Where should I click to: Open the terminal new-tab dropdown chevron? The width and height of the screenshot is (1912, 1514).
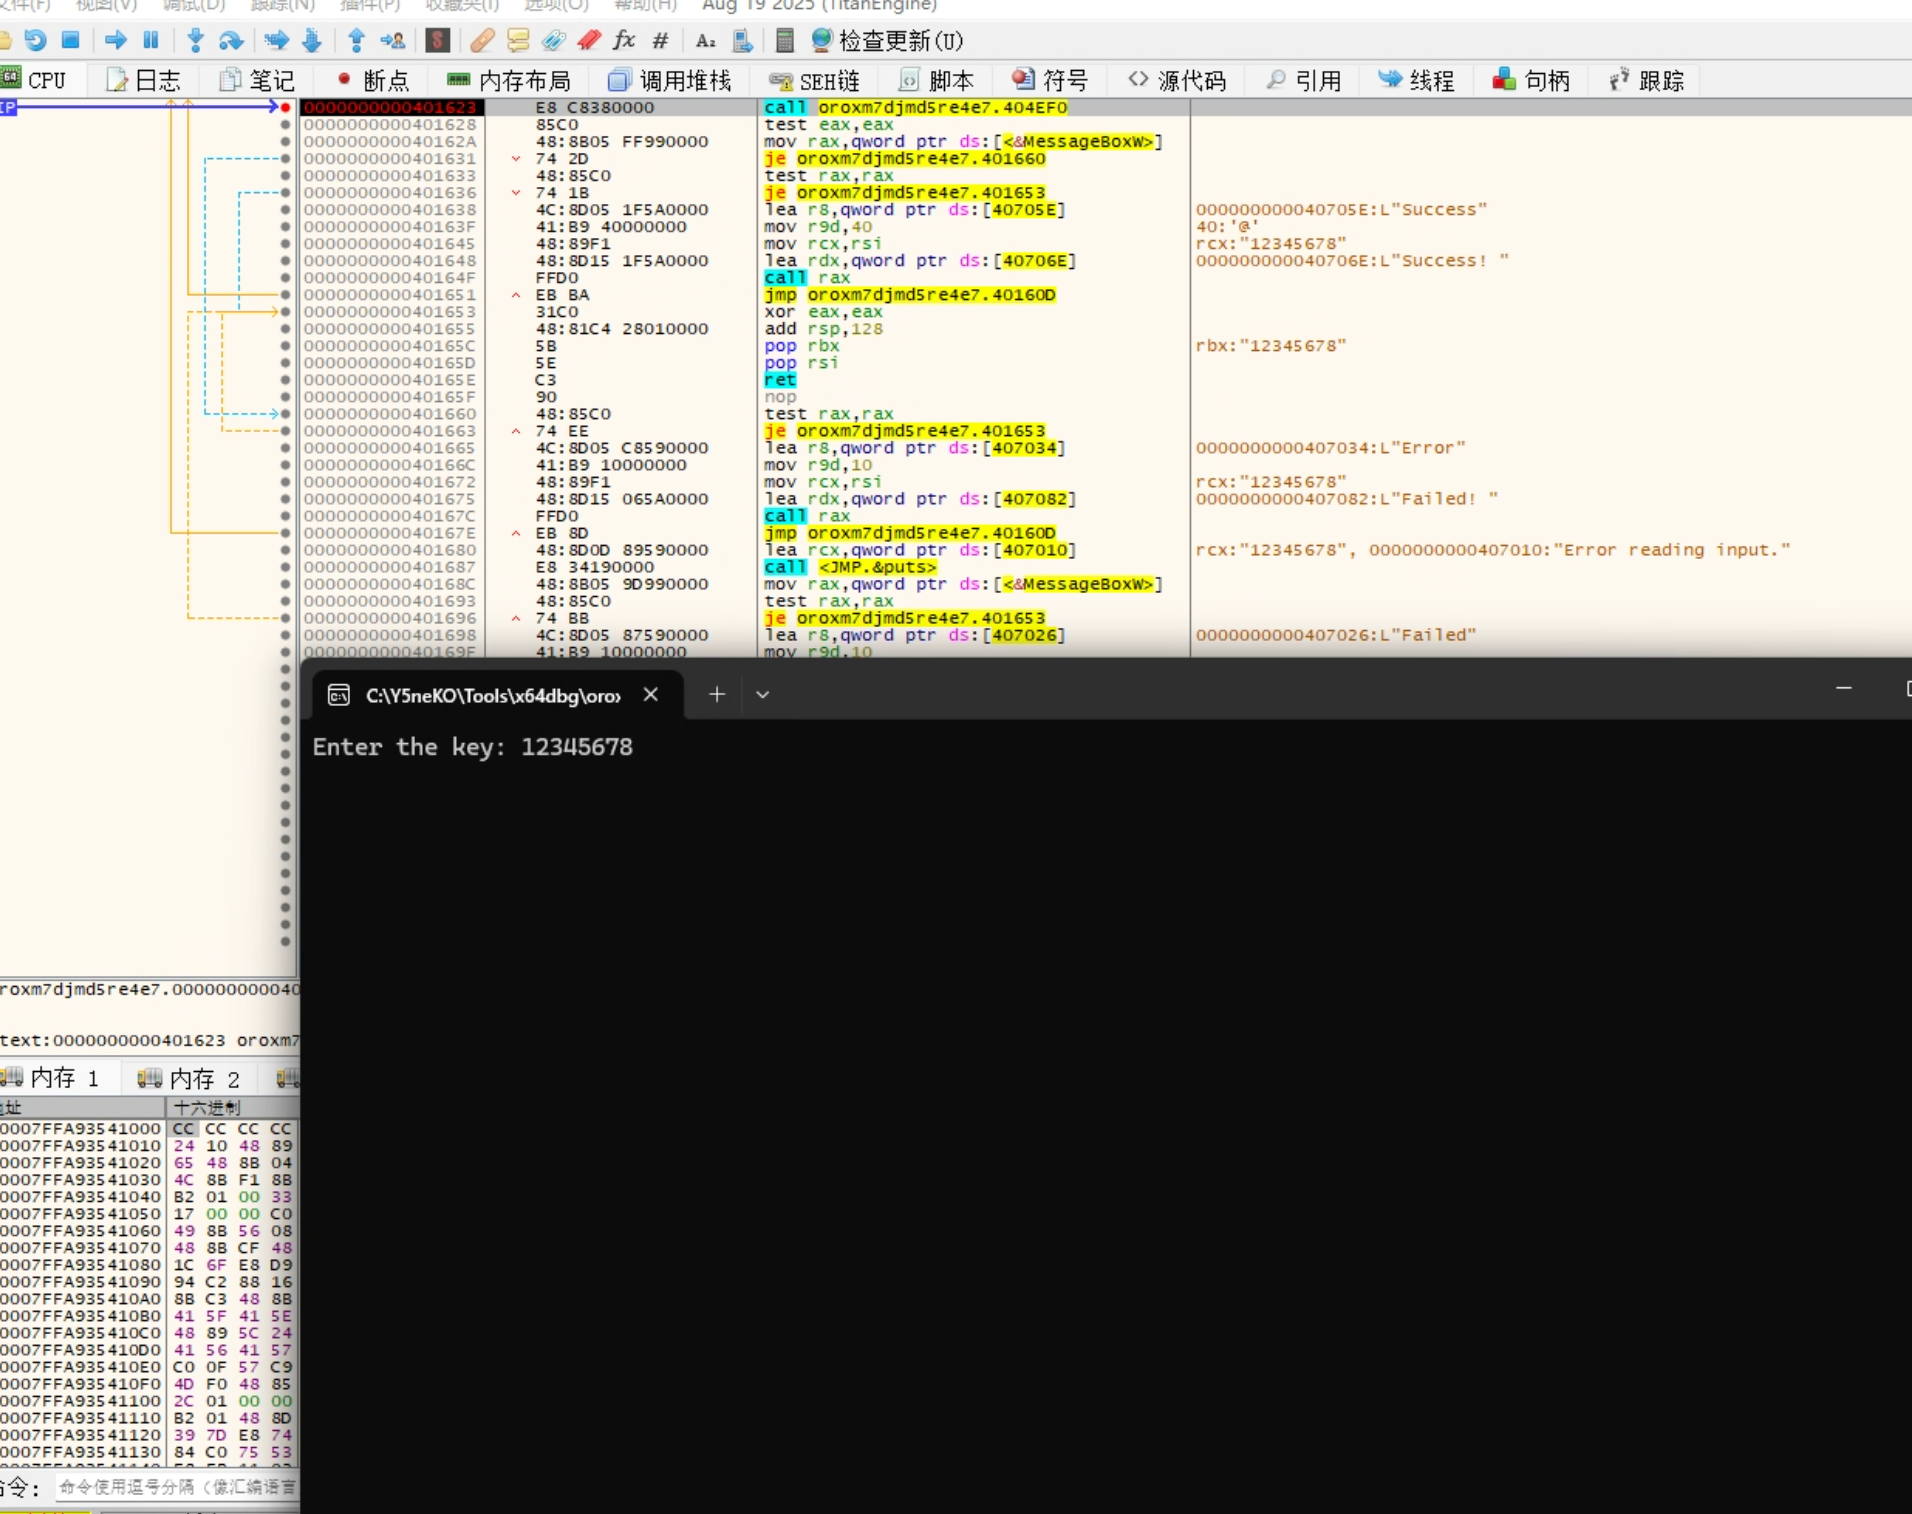(763, 694)
